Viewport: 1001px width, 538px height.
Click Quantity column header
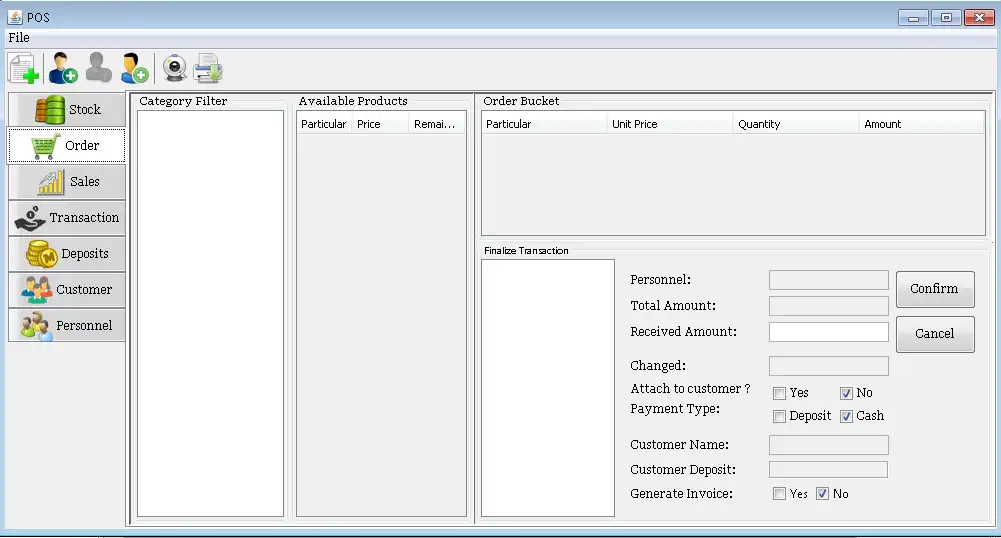click(x=796, y=124)
